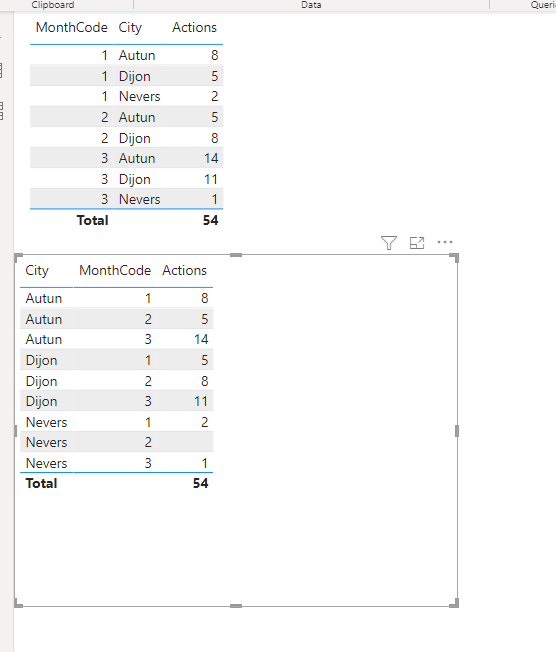This screenshot has height=652, width=556.
Task: Click Autun in top table month 2 row
Action: click(x=137, y=117)
